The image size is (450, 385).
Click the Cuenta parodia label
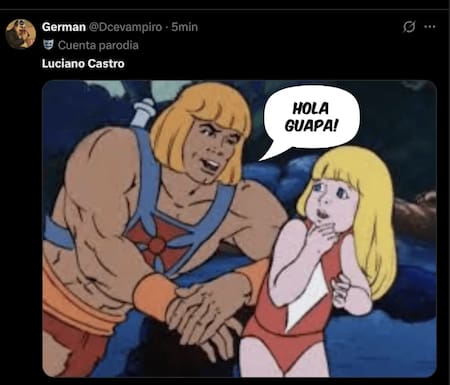[98, 45]
